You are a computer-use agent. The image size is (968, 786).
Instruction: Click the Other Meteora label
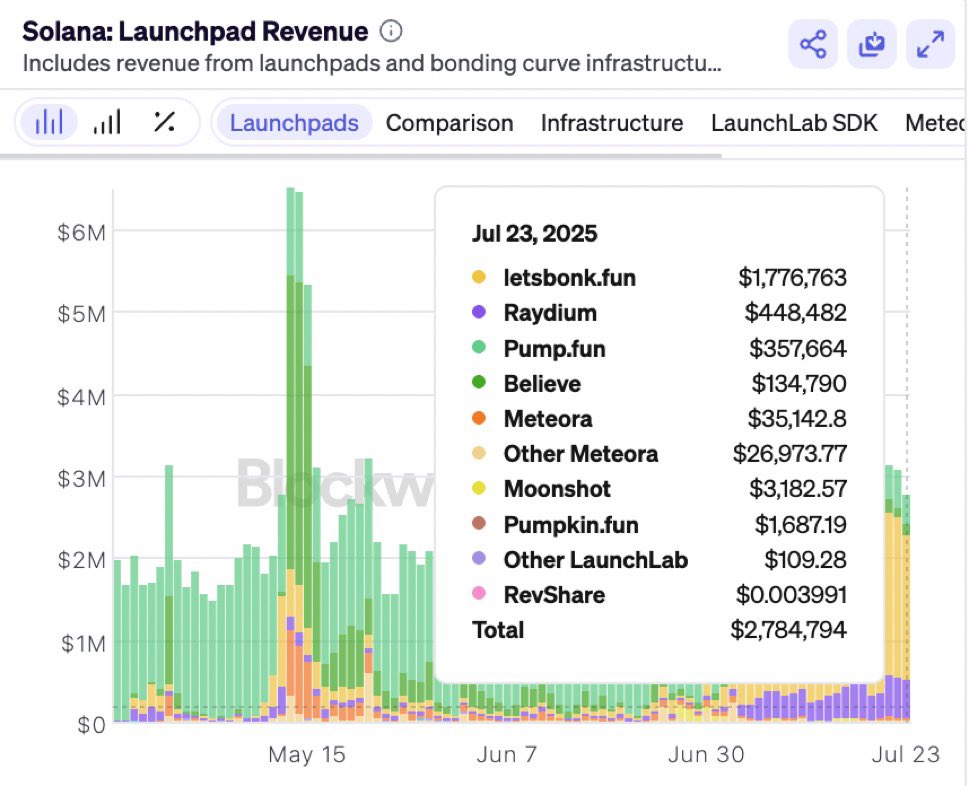[x=580, y=454]
